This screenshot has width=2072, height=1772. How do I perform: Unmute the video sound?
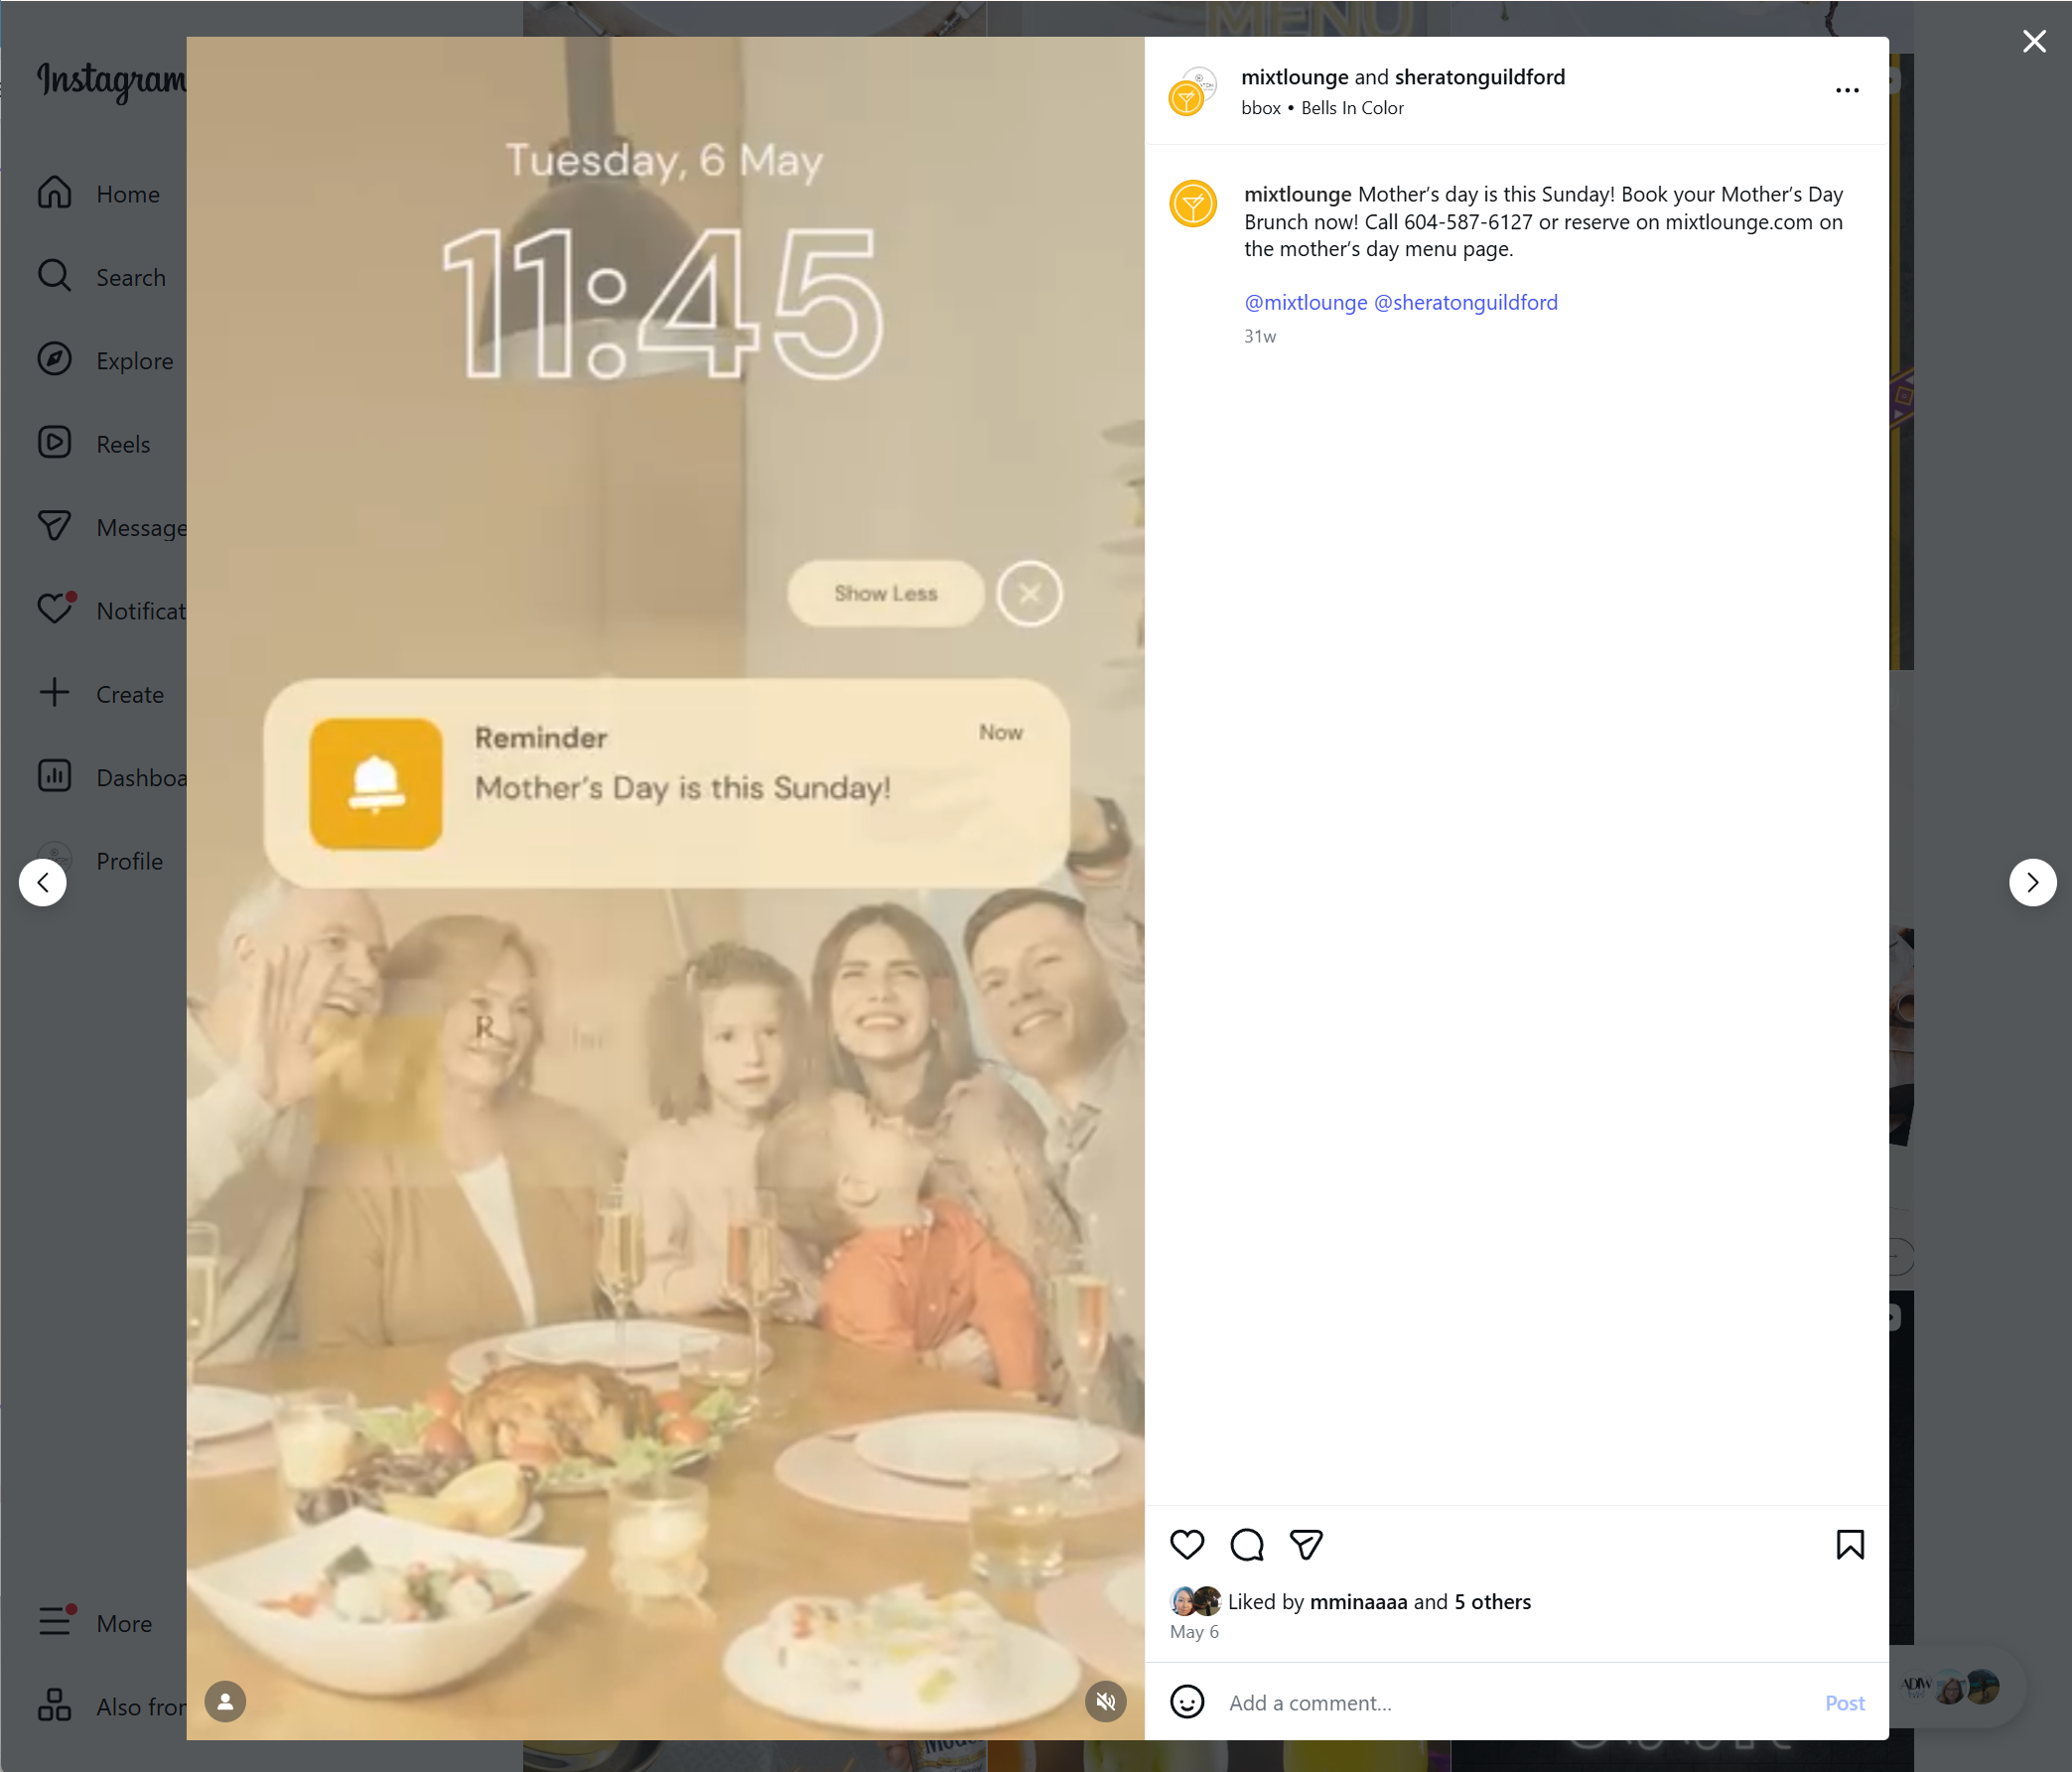[x=1105, y=1701]
